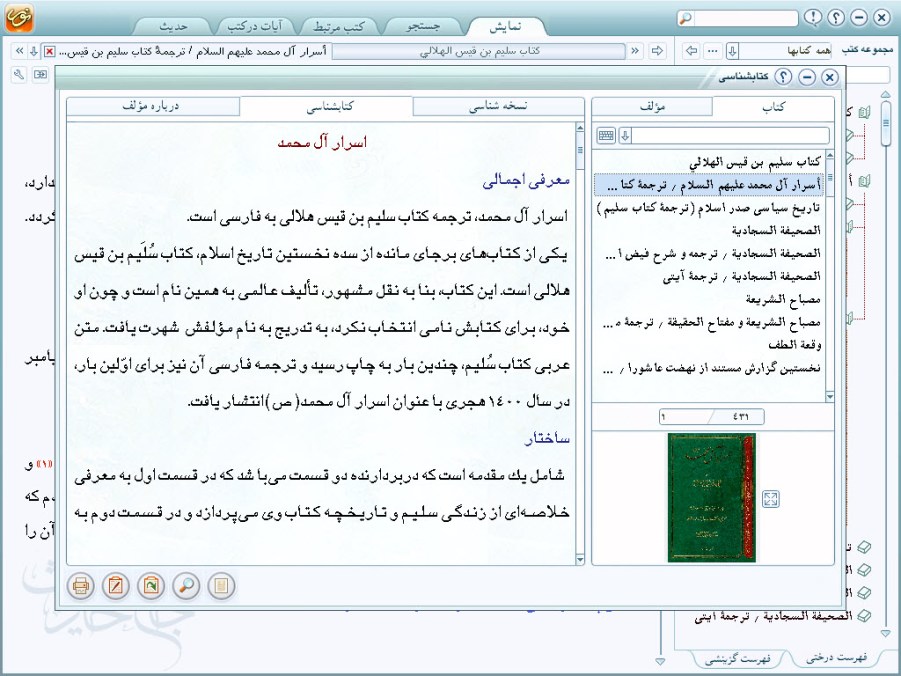This screenshot has width=901, height=676.
Task: Select الصحيفة السجادية ترجمة آيتی in dialog list
Action: click(709, 276)
